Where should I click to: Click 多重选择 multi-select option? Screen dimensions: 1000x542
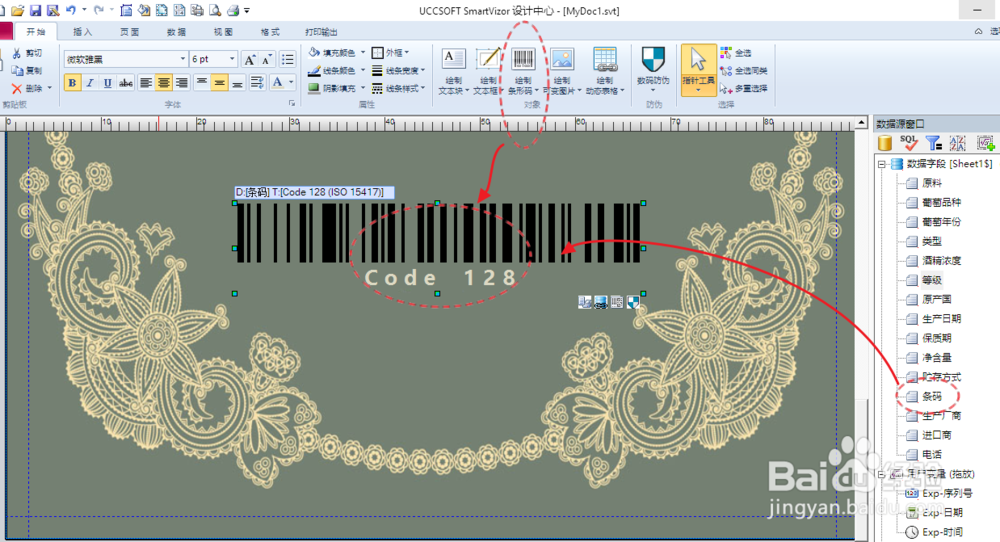744,88
